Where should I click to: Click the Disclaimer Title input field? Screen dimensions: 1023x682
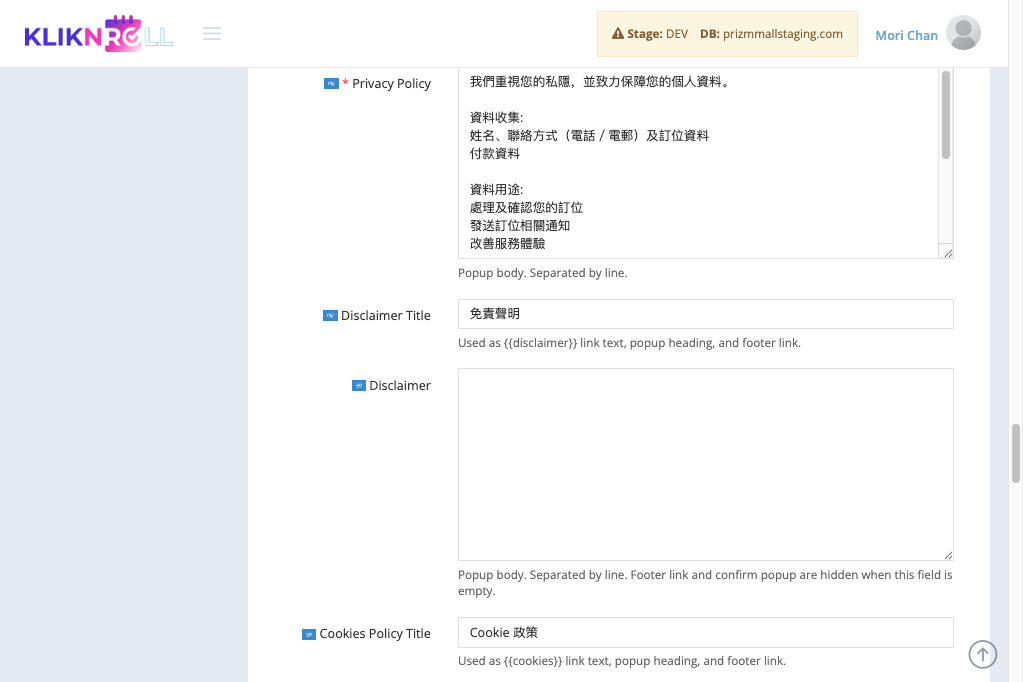705,314
